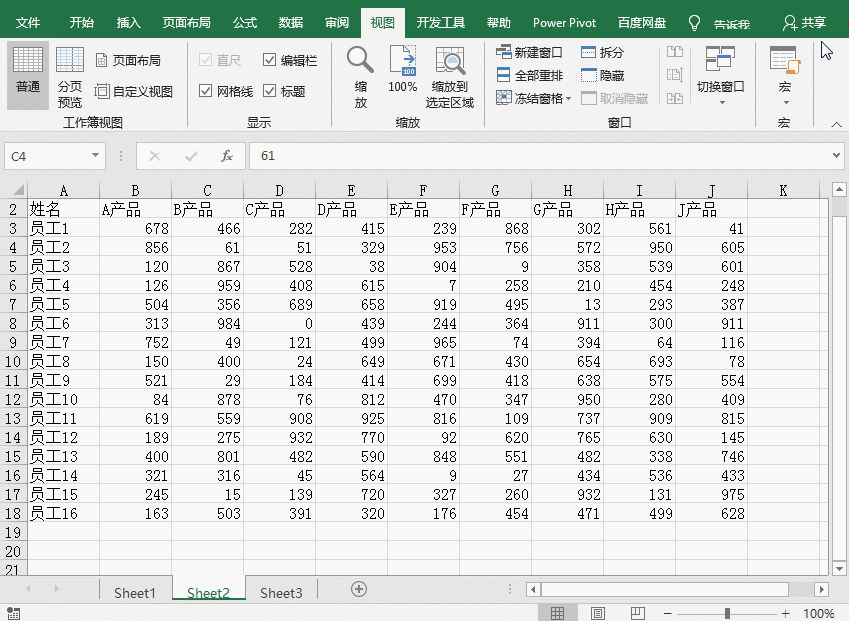Open the 开发工具 (Developer) tab

pos(440,23)
